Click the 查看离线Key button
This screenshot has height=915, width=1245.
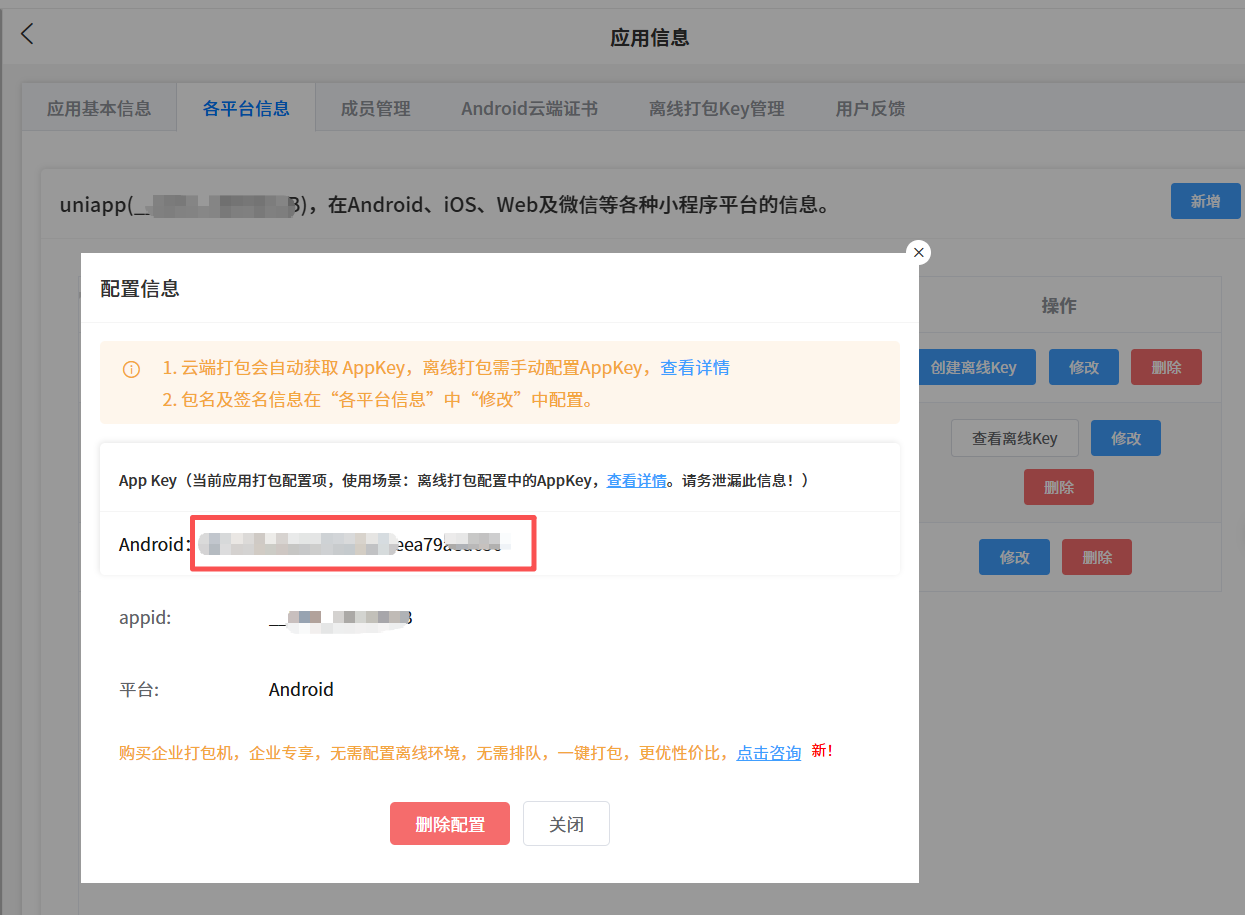1014,438
